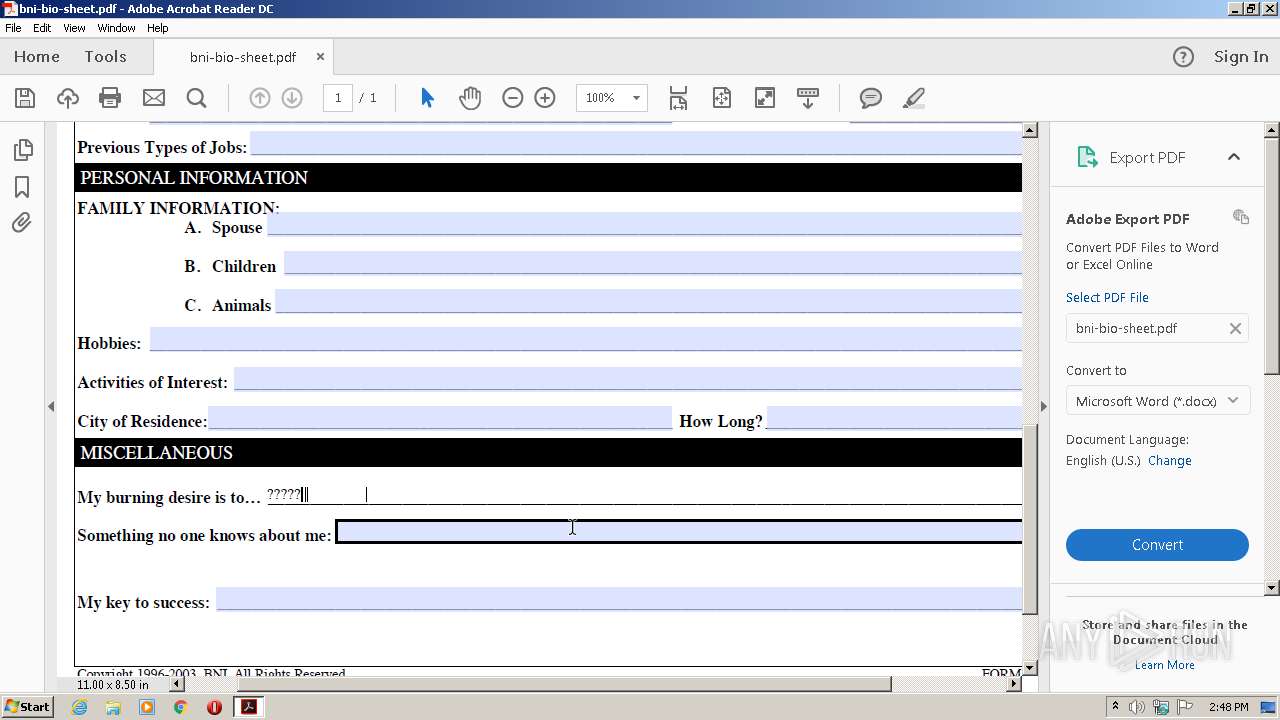Viewport: 1280px width, 720px height.
Task: Click the Something no one knows field
Action: click(679, 532)
